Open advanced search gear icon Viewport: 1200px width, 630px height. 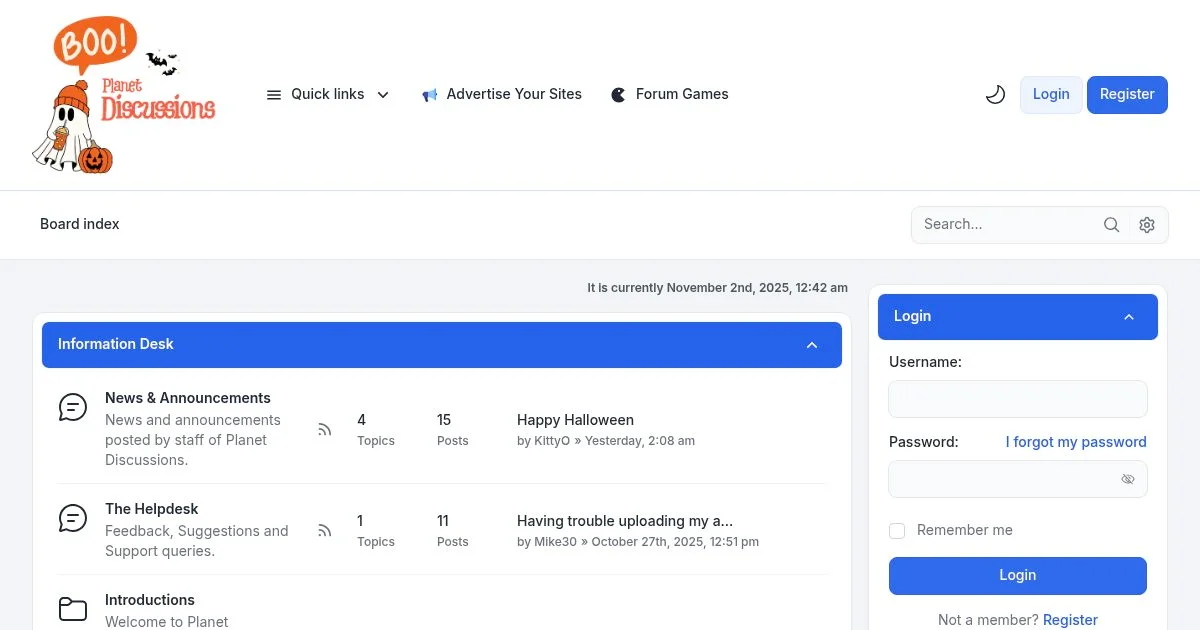[x=1147, y=225]
